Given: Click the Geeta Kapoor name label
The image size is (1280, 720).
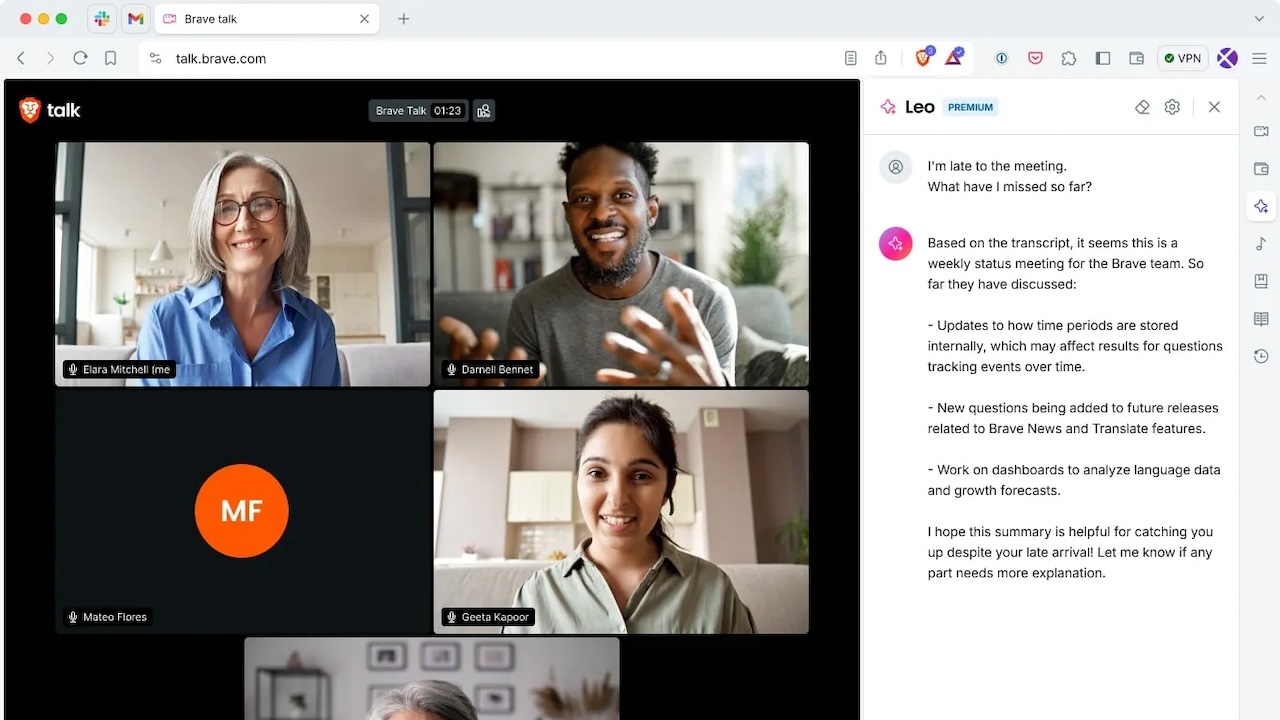Looking at the screenshot, I should pyautogui.click(x=488, y=618).
